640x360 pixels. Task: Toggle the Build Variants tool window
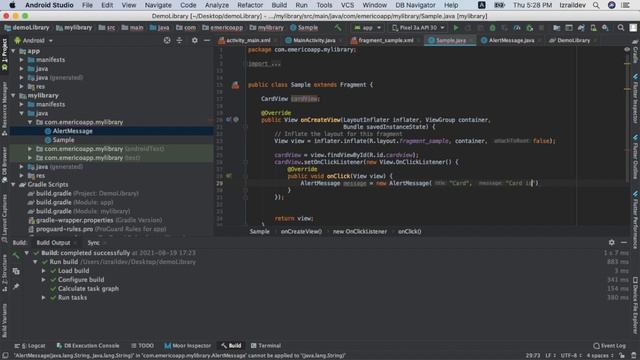(x=4, y=321)
